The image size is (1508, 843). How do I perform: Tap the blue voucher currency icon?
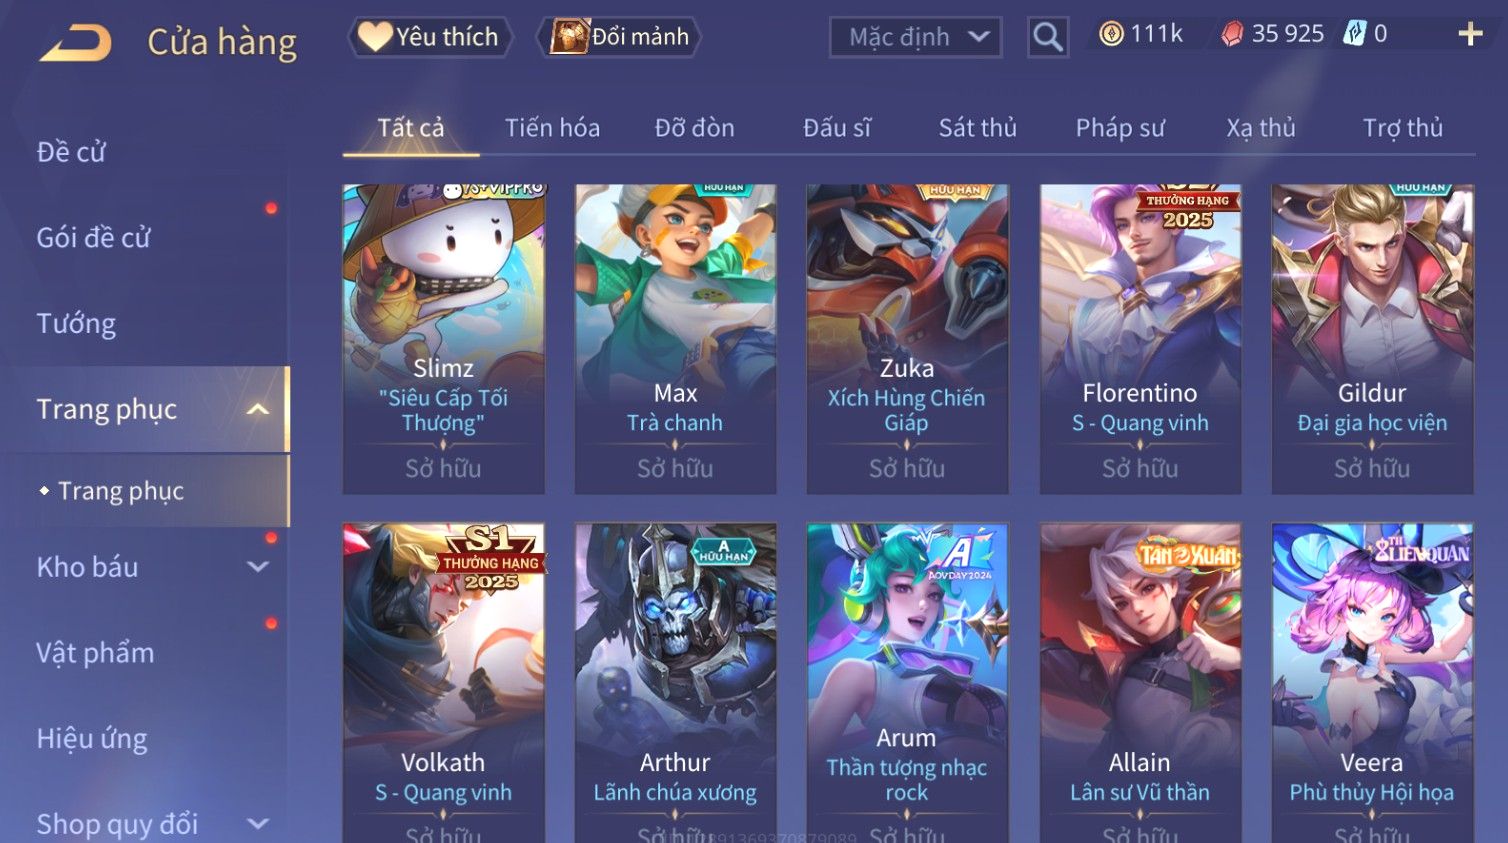(x=1354, y=33)
